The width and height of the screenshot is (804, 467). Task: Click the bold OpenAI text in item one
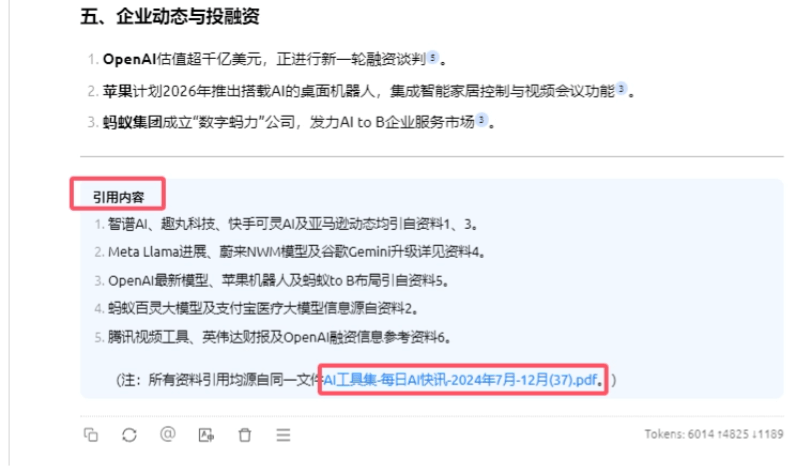pyautogui.click(x=129, y=59)
